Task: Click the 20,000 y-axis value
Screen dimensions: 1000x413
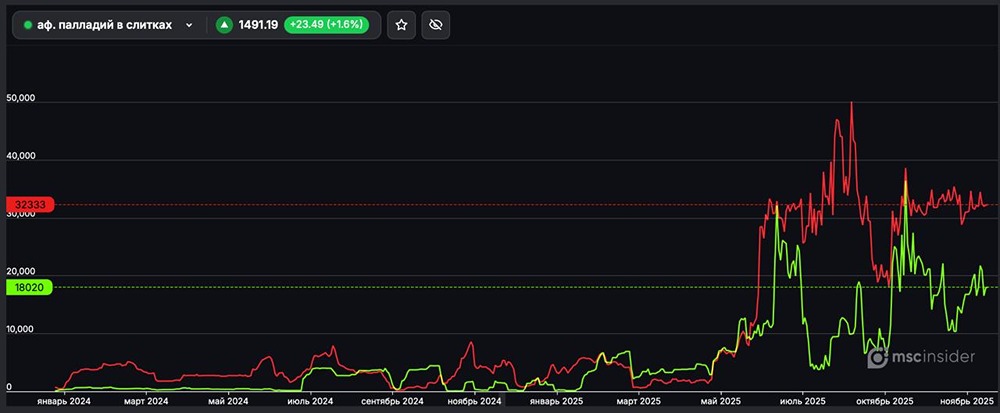Action: (20, 272)
